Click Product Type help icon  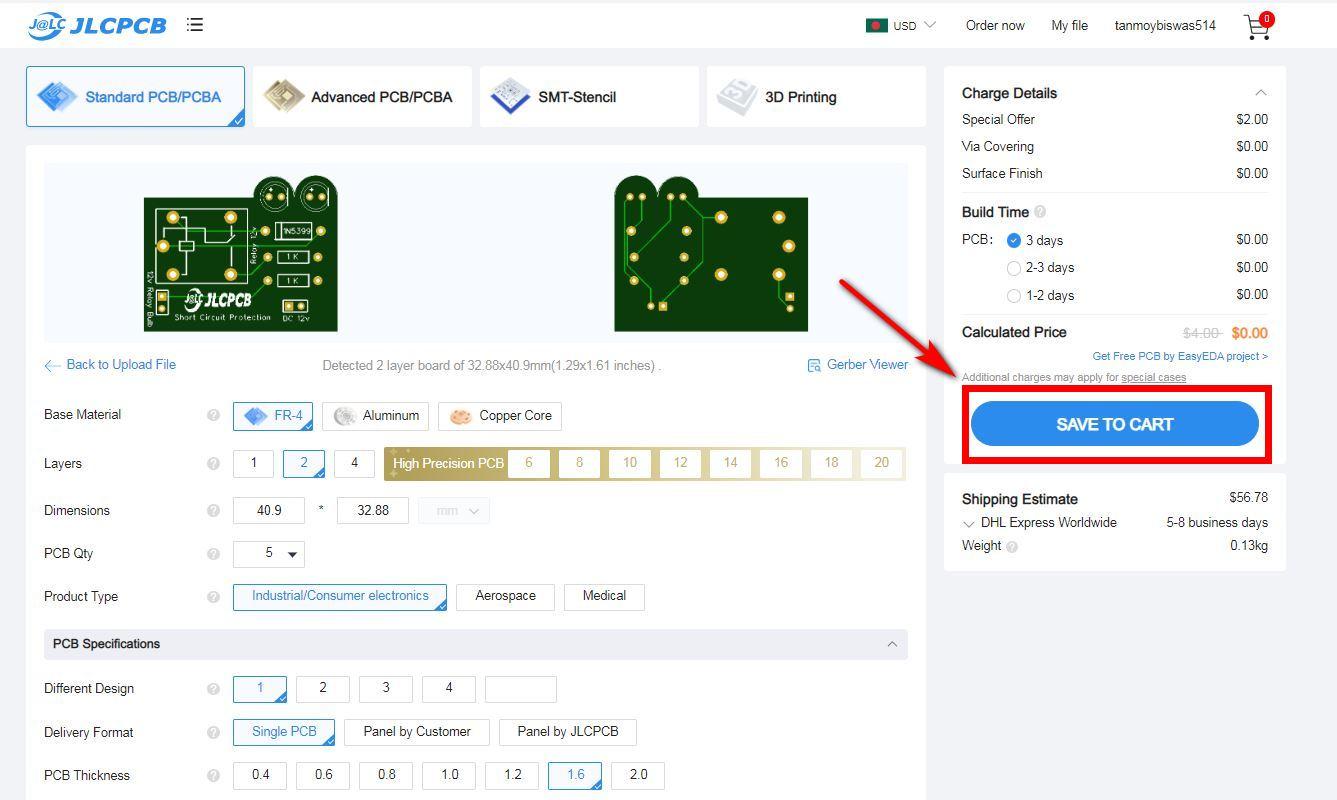pos(213,597)
